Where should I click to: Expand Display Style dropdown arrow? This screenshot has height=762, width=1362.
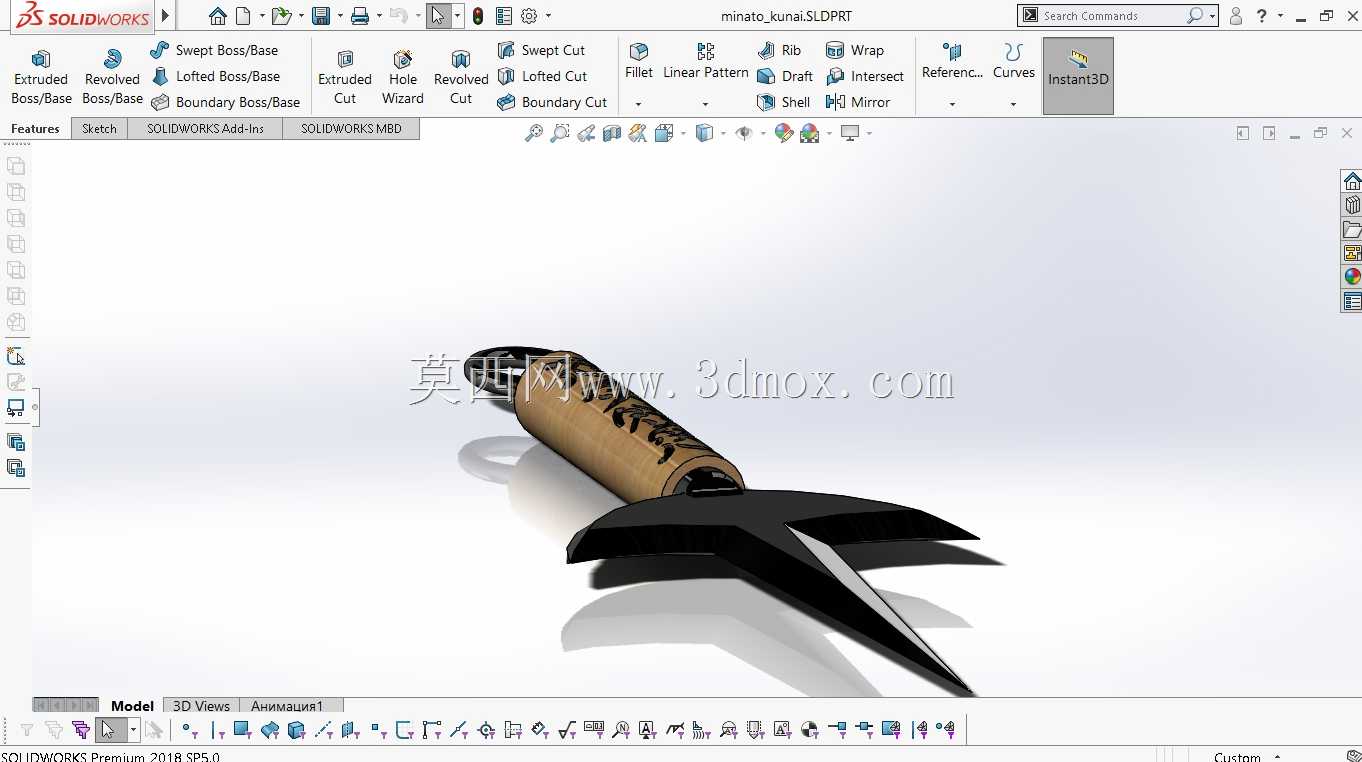(722, 133)
